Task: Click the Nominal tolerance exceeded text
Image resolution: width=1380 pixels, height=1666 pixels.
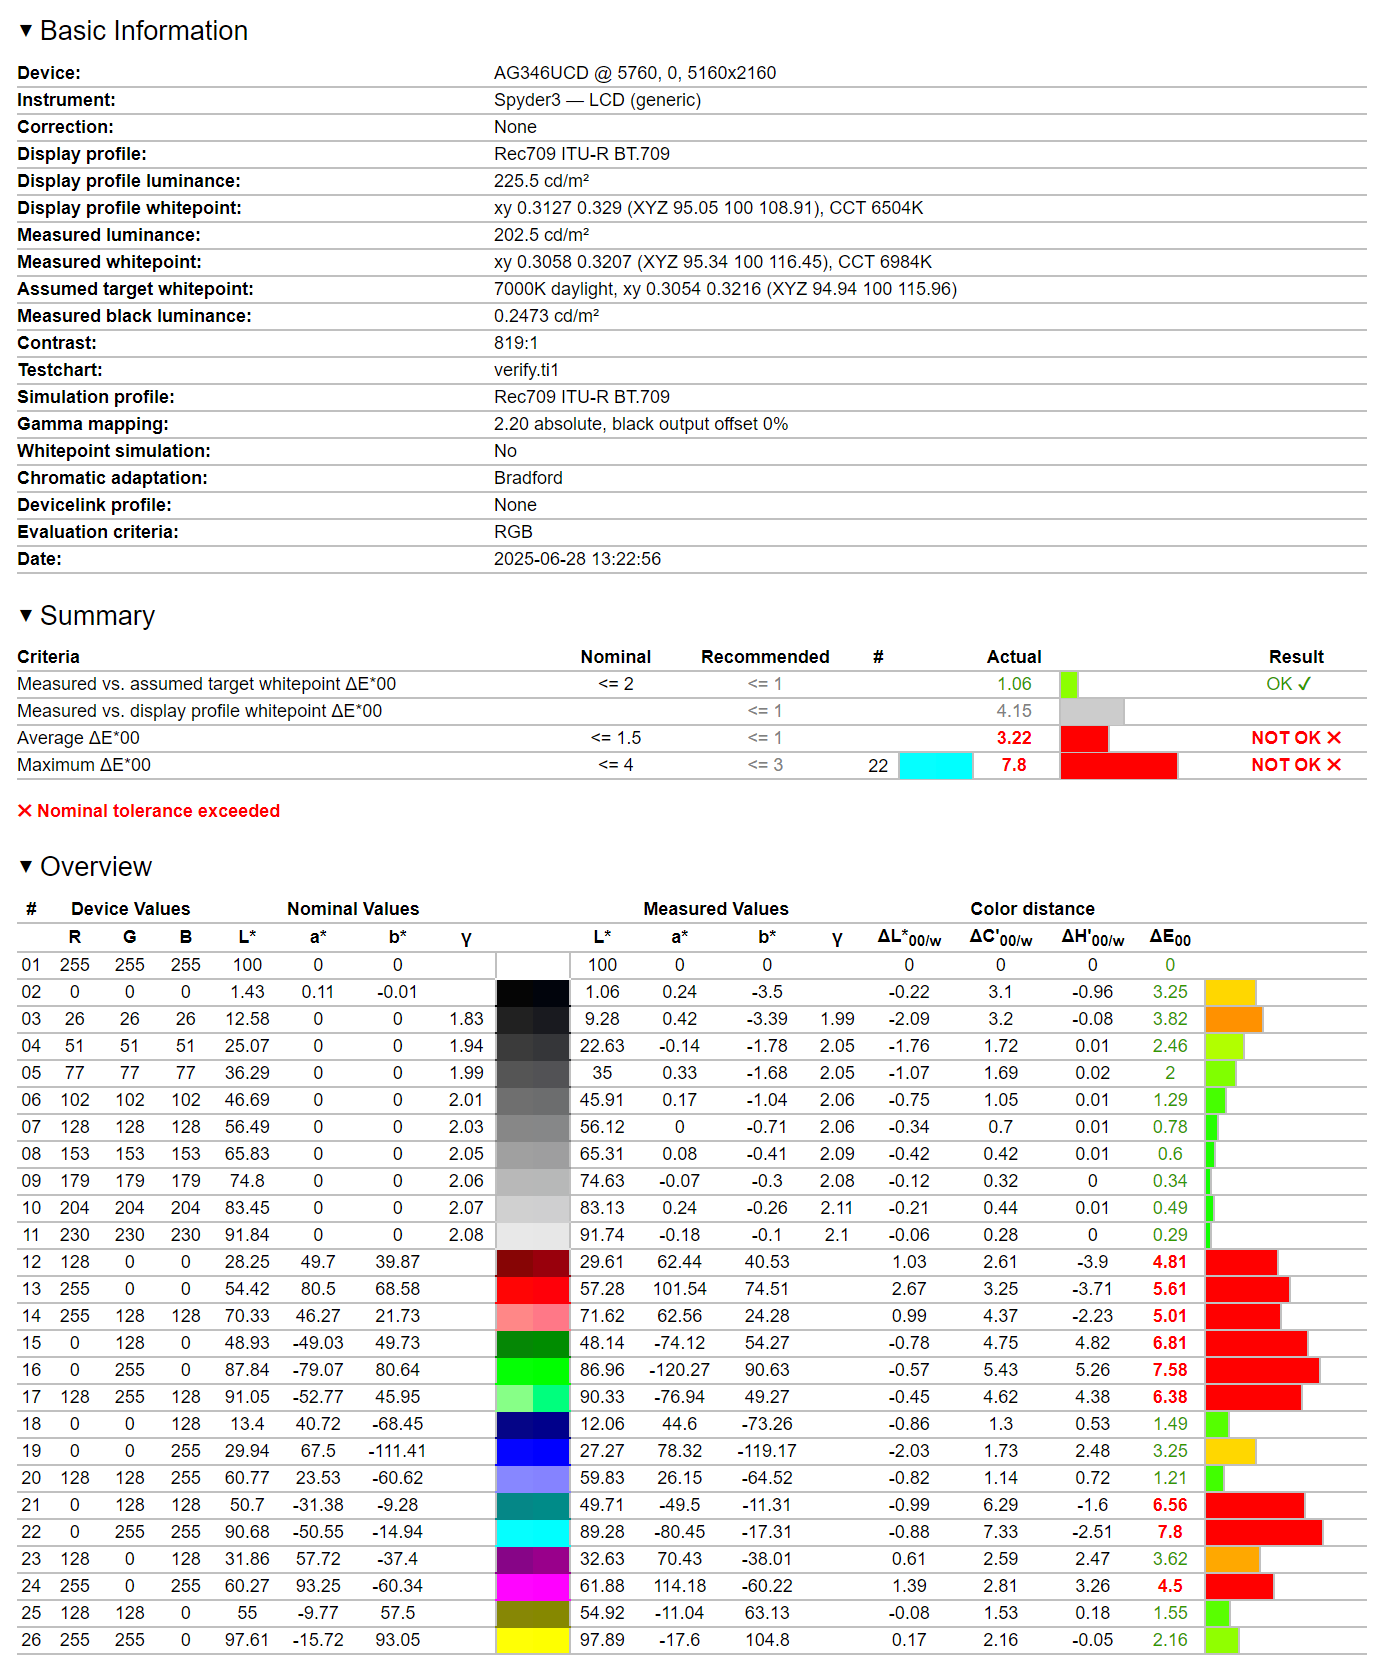Action: (158, 811)
